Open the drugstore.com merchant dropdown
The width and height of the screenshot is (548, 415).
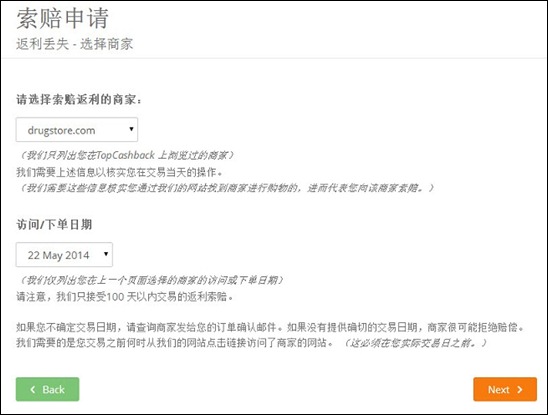click(77, 130)
